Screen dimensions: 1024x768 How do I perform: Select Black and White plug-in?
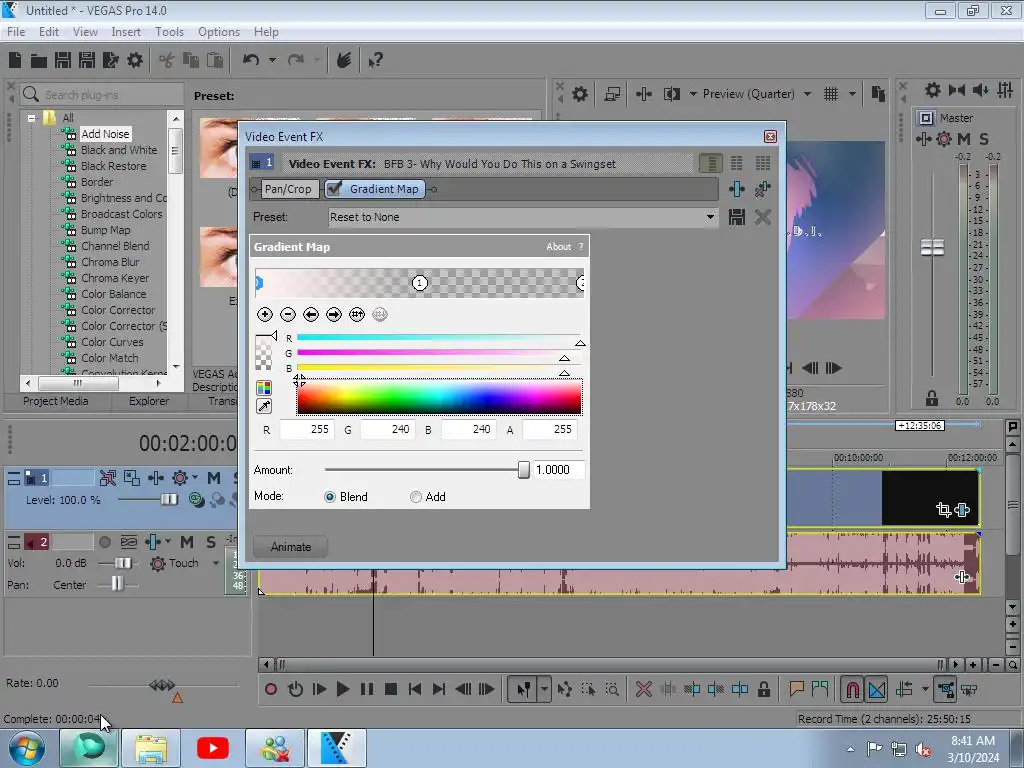point(119,150)
